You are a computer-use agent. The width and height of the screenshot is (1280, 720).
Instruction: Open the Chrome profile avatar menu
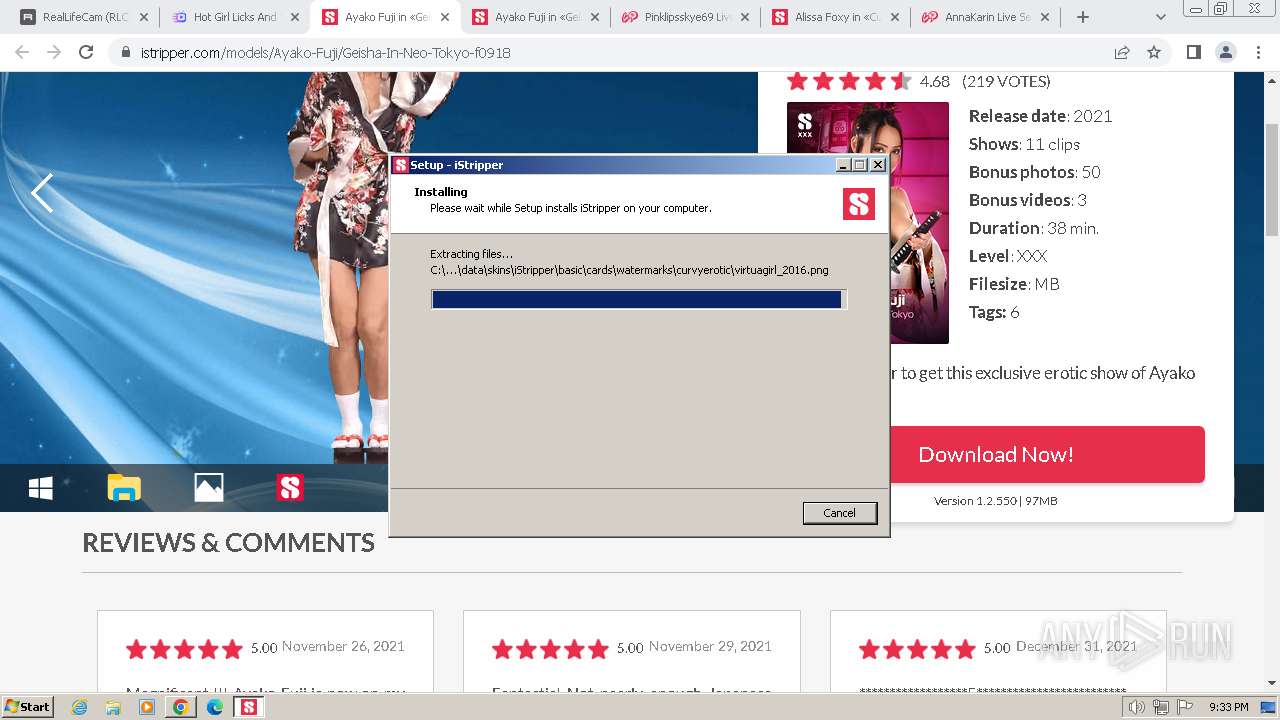tap(1225, 52)
